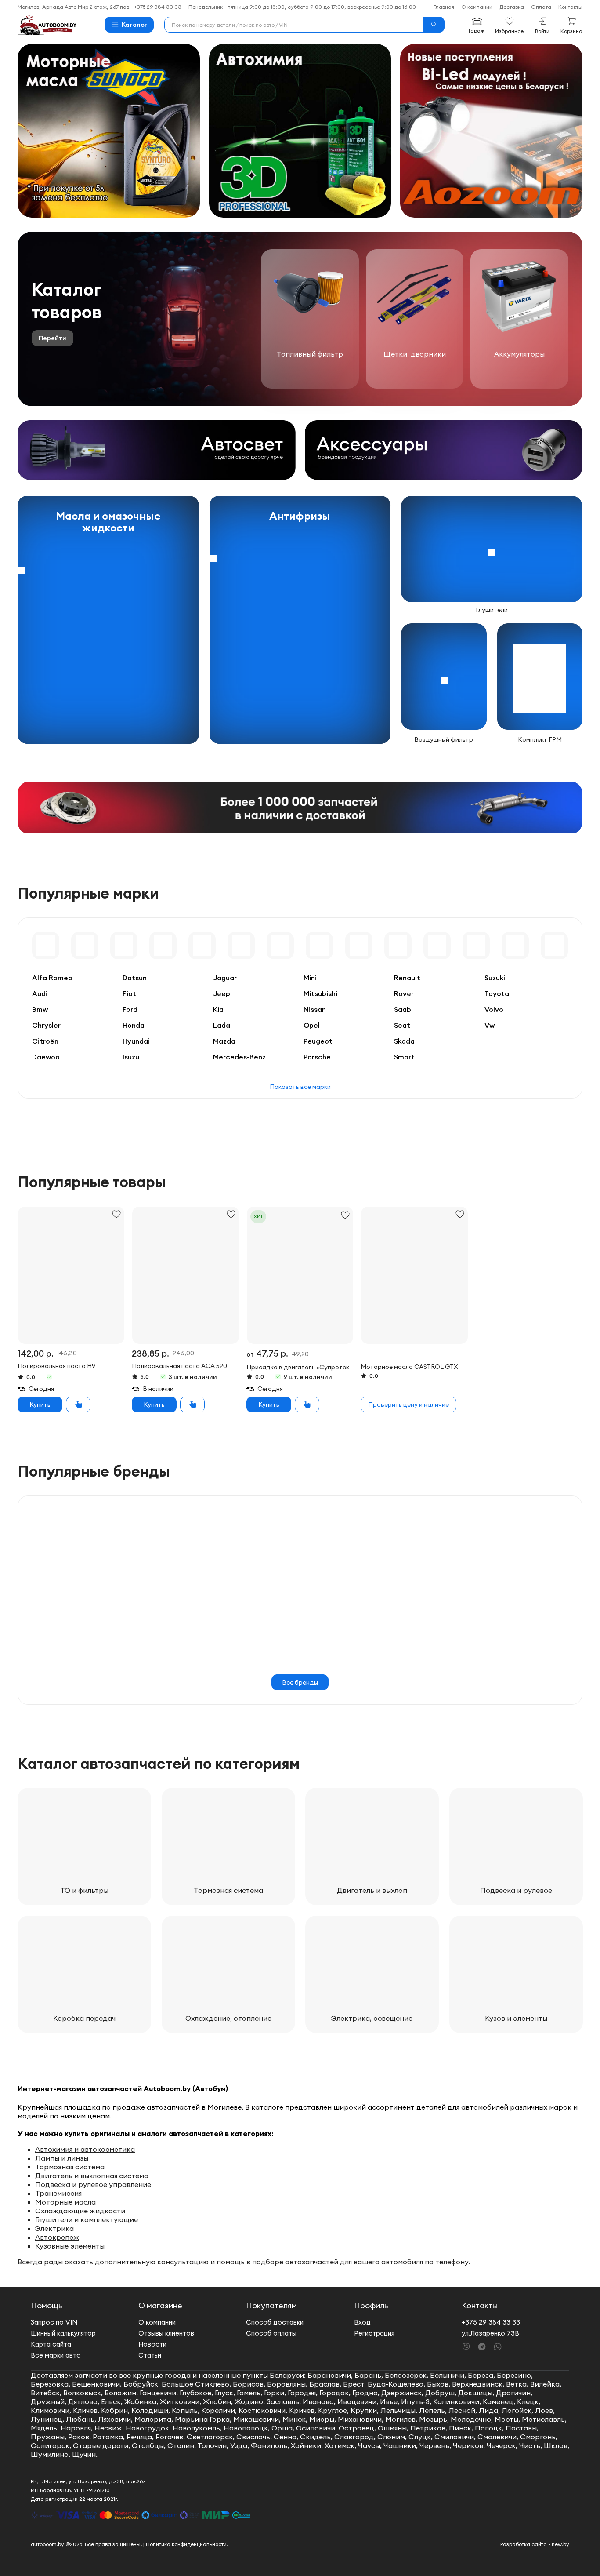Open Регистрация footer link
This screenshot has width=600, height=2576.
point(374,2333)
